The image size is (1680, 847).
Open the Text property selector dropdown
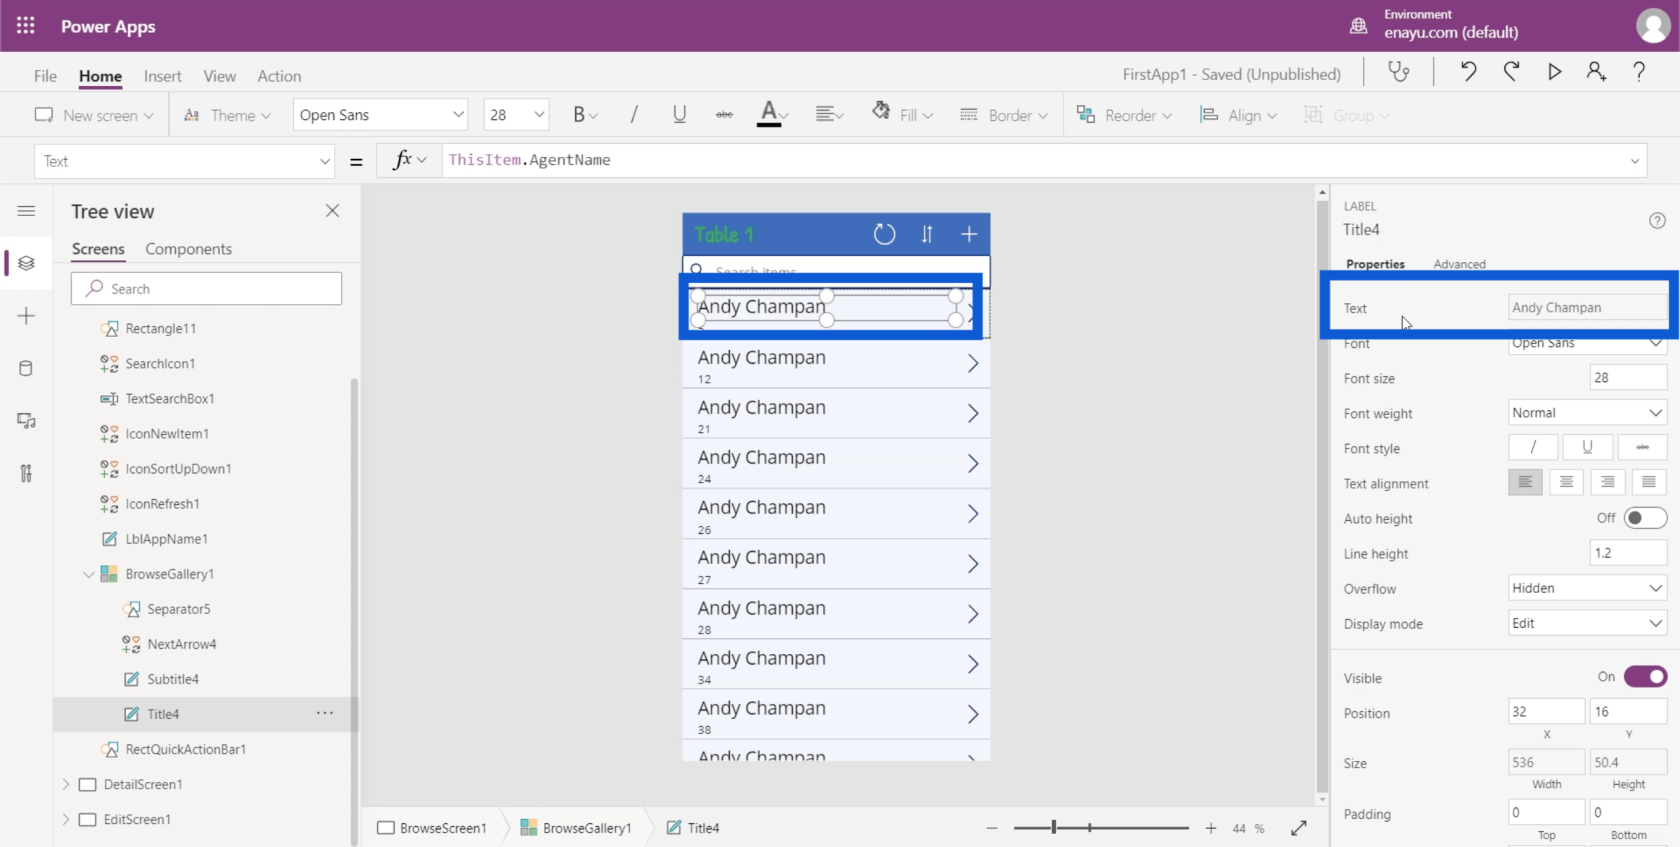click(x=184, y=161)
